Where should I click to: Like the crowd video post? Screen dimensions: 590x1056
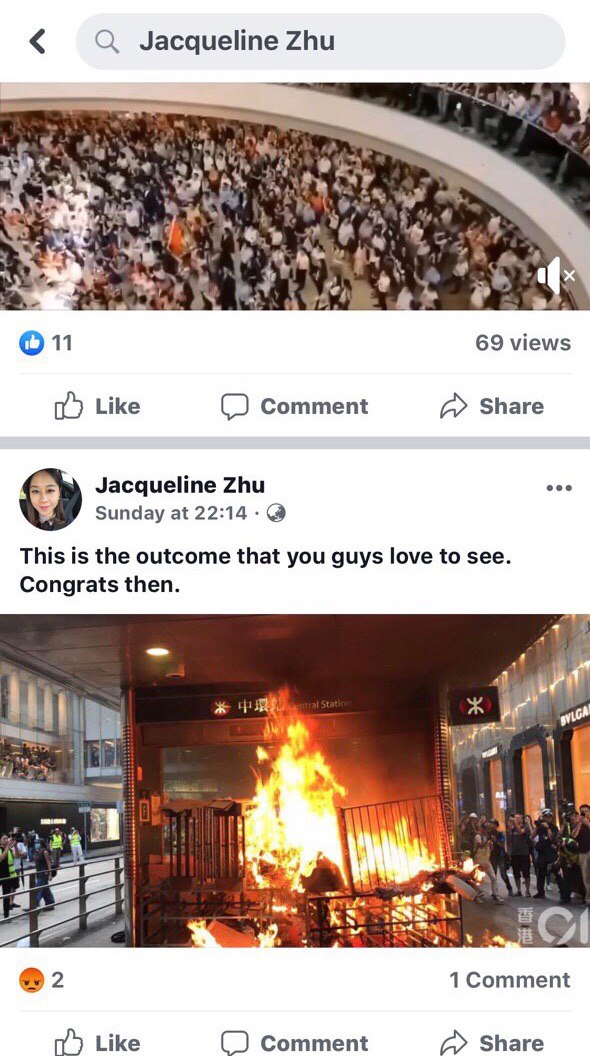pos(98,406)
